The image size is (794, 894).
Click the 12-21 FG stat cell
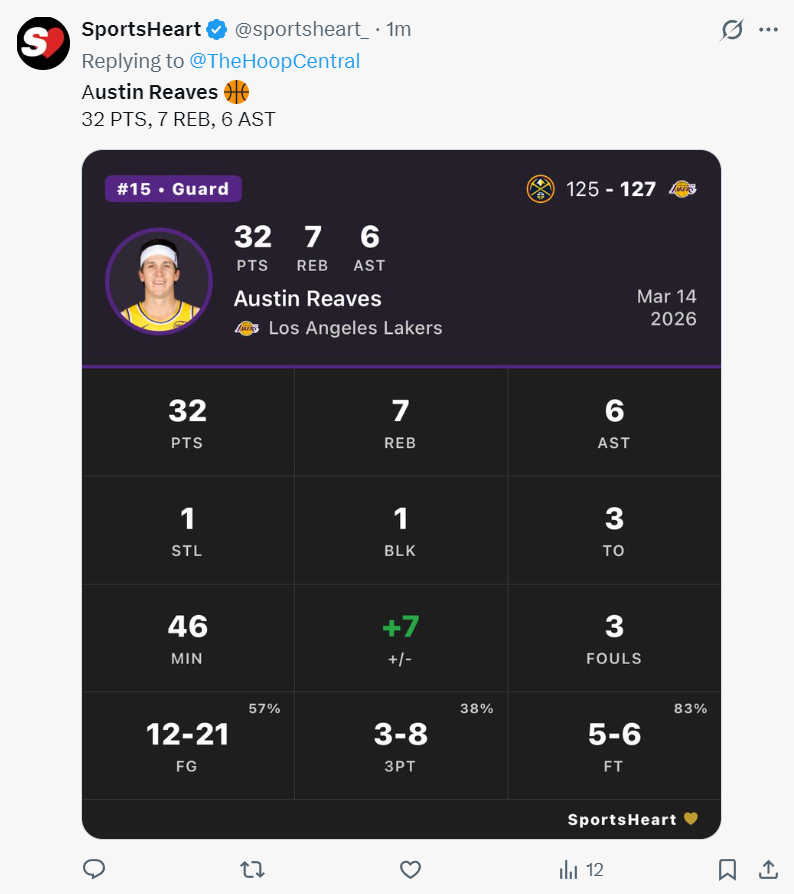[x=187, y=745]
